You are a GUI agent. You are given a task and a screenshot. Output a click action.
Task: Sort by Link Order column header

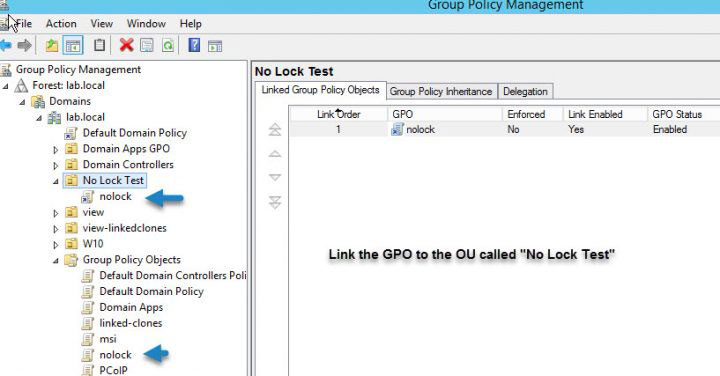[x=339, y=114]
